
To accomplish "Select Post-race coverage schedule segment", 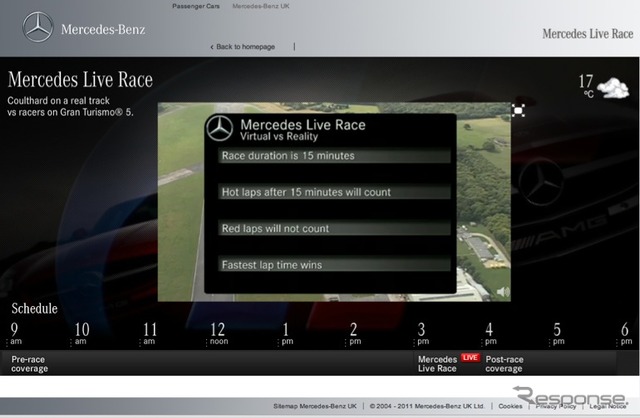I will (x=504, y=364).
